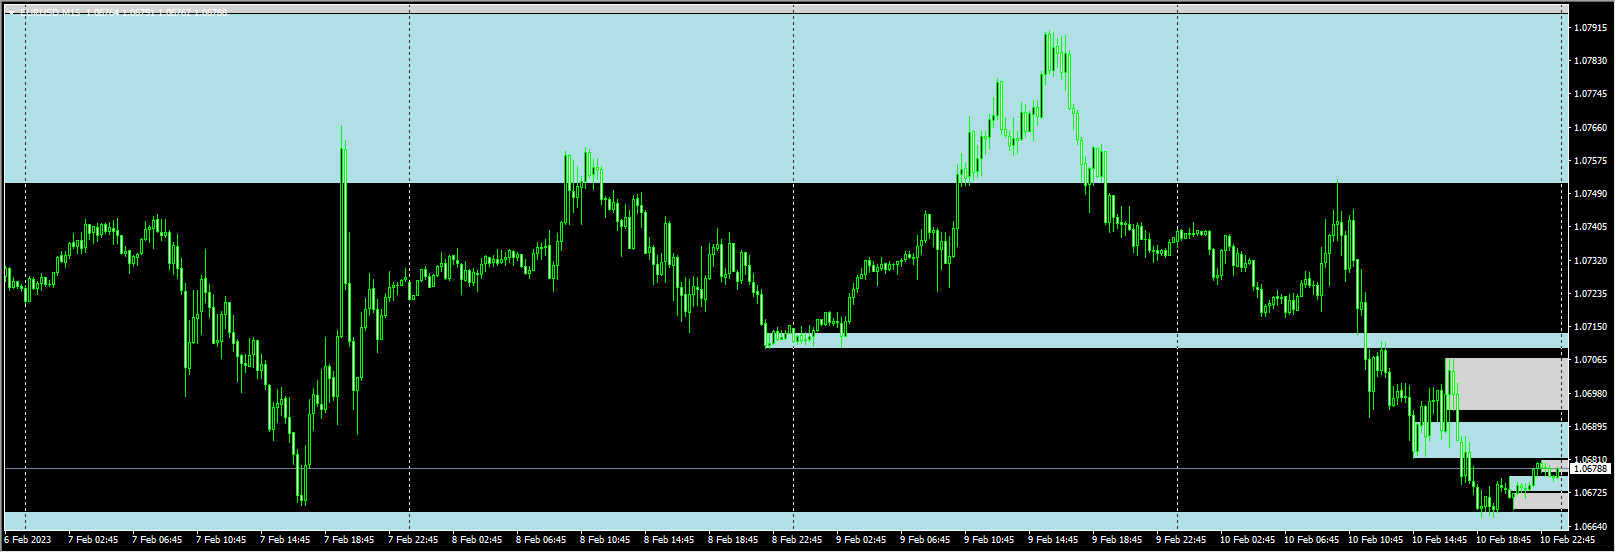Click the 9 Feb 22:45 time label
The image size is (1616, 553).
[x=1181, y=540]
